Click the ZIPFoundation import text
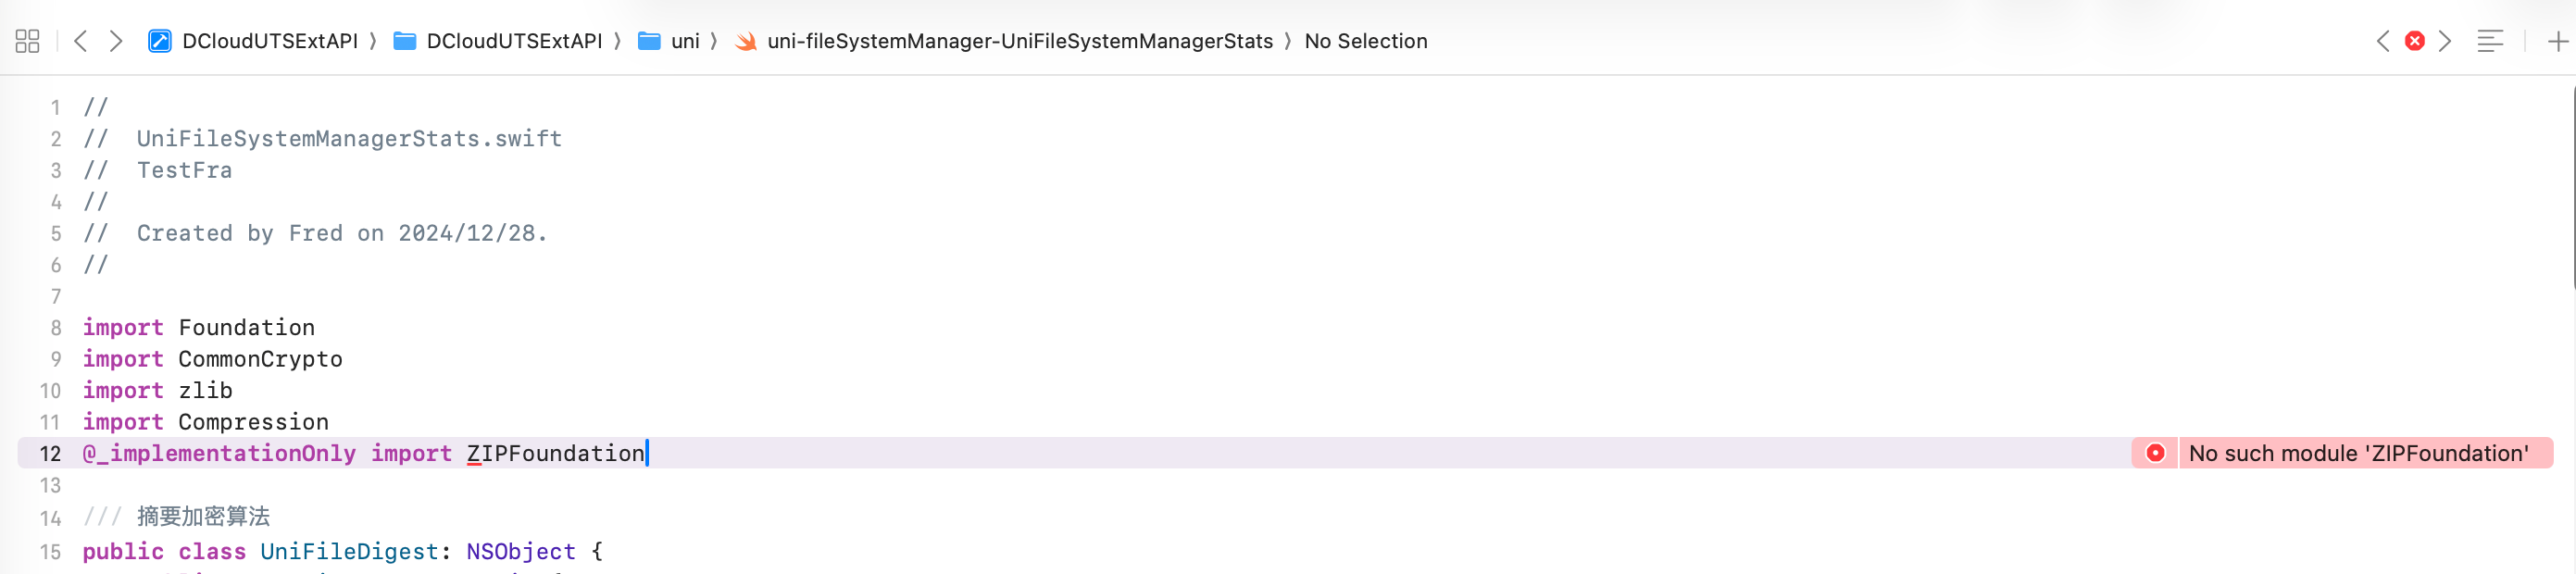Image resolution: width=2576 pixels, height=574 pixels. point(555,453)
